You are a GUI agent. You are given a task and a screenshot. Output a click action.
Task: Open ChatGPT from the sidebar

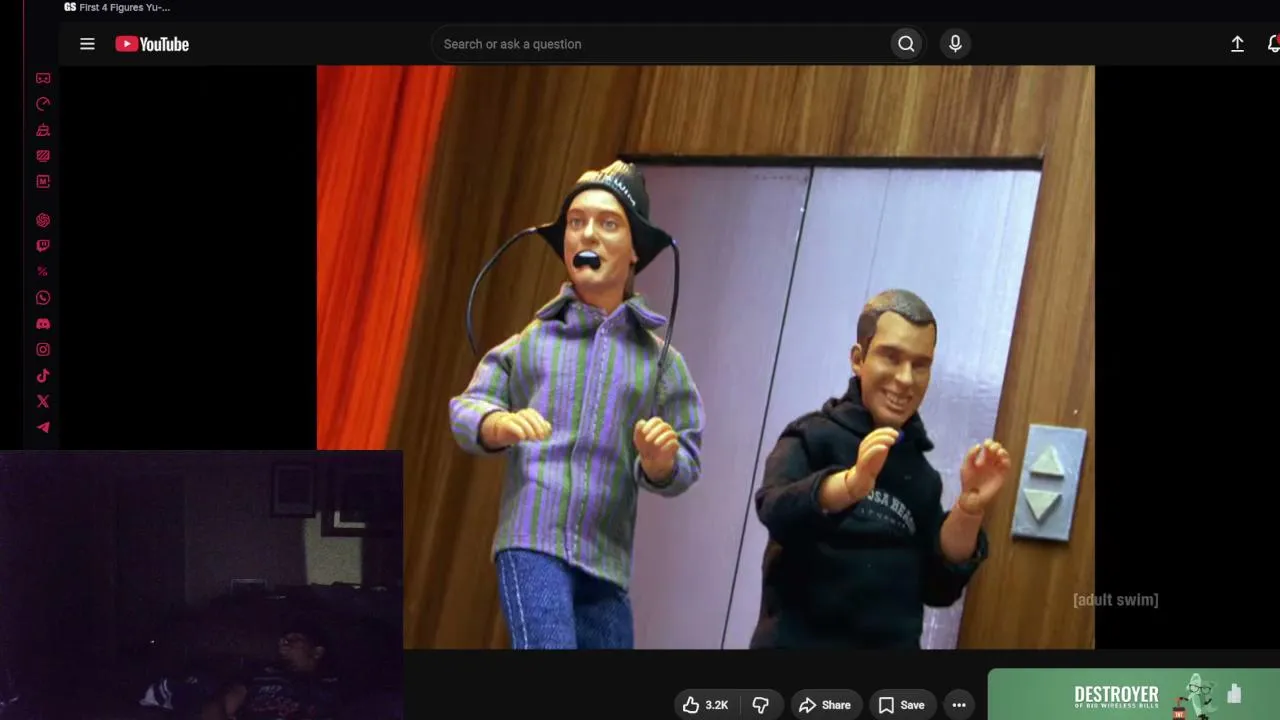tap(43, 220)
